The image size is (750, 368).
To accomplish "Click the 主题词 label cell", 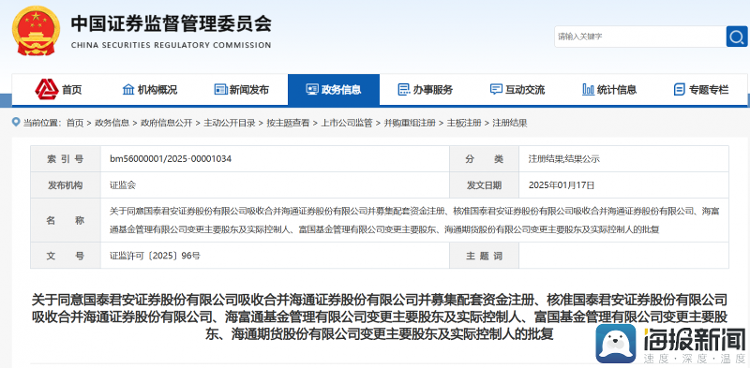I will point(484,256).
